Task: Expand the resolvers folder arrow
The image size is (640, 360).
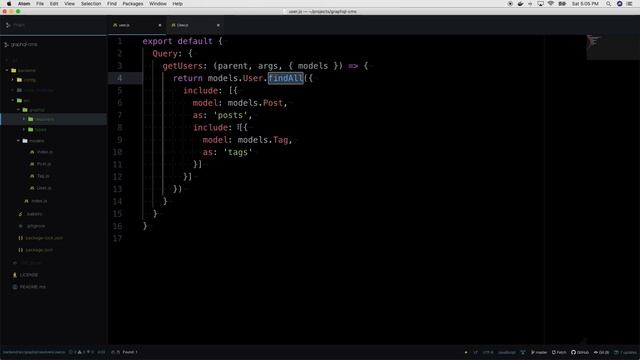Action: 24,119
